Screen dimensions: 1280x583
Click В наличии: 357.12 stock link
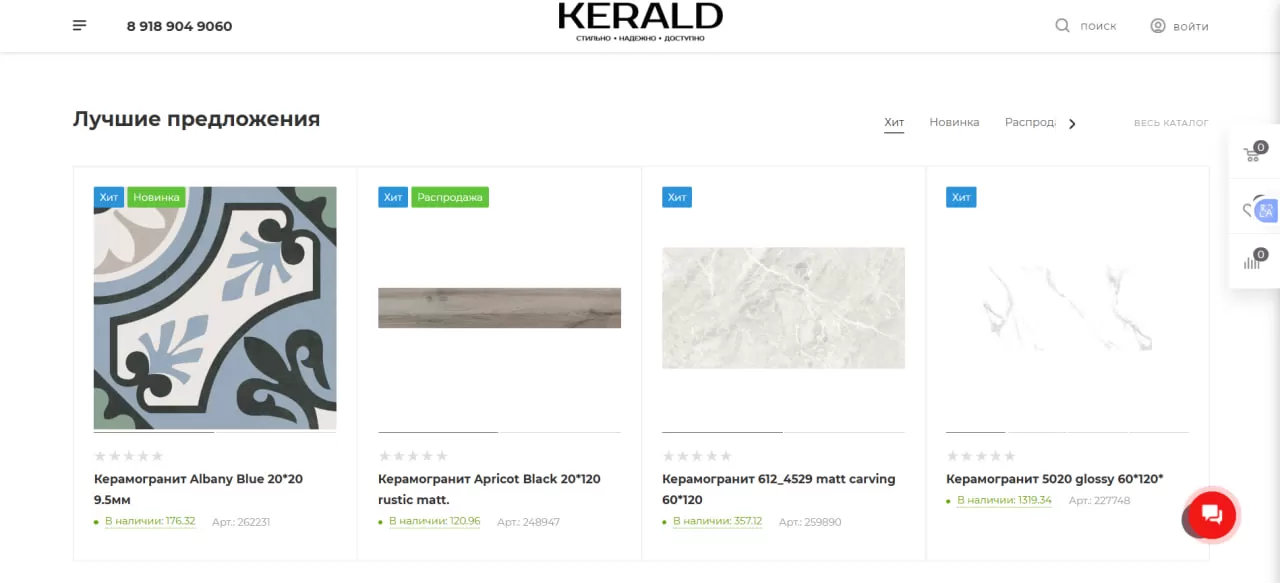point(717,522)
